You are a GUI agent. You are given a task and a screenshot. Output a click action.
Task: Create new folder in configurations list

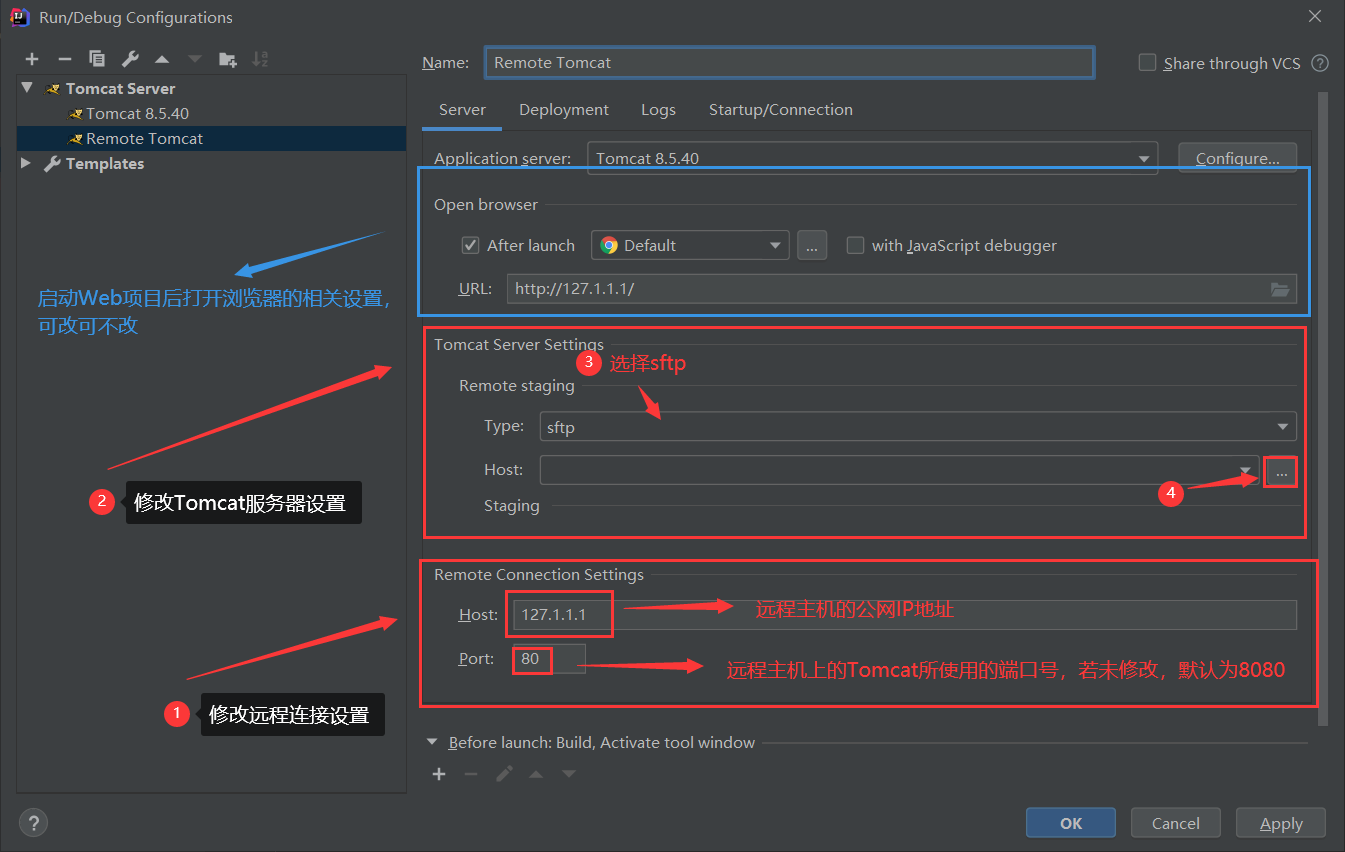[228, 59]
